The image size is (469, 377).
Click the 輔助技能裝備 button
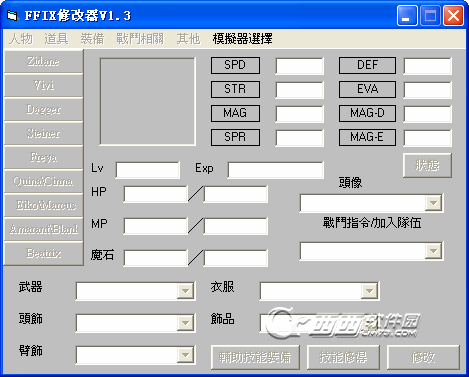click(255, 357)
